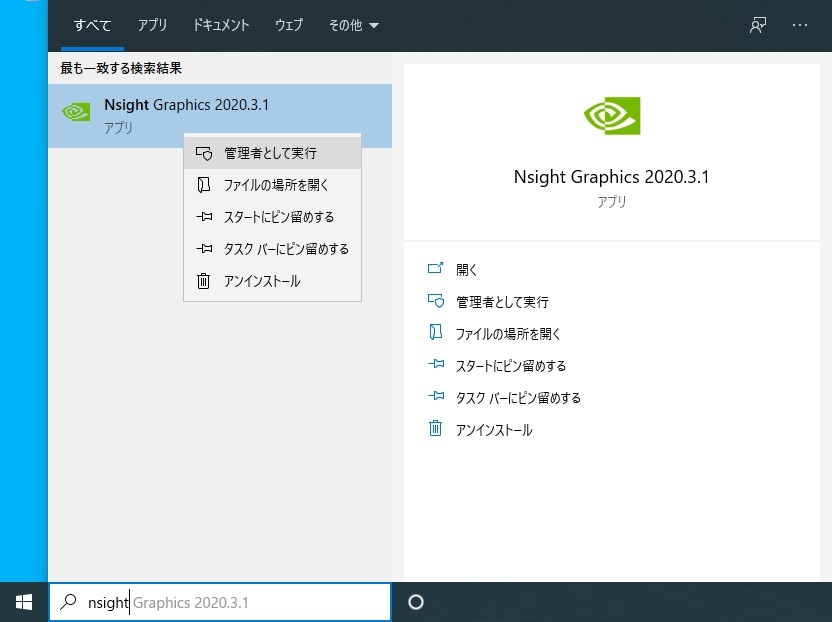Open Cortana circle icon on the taskbar
This screenshot has height=622, width=832.
pyautogui.click(x=416, y=602)
